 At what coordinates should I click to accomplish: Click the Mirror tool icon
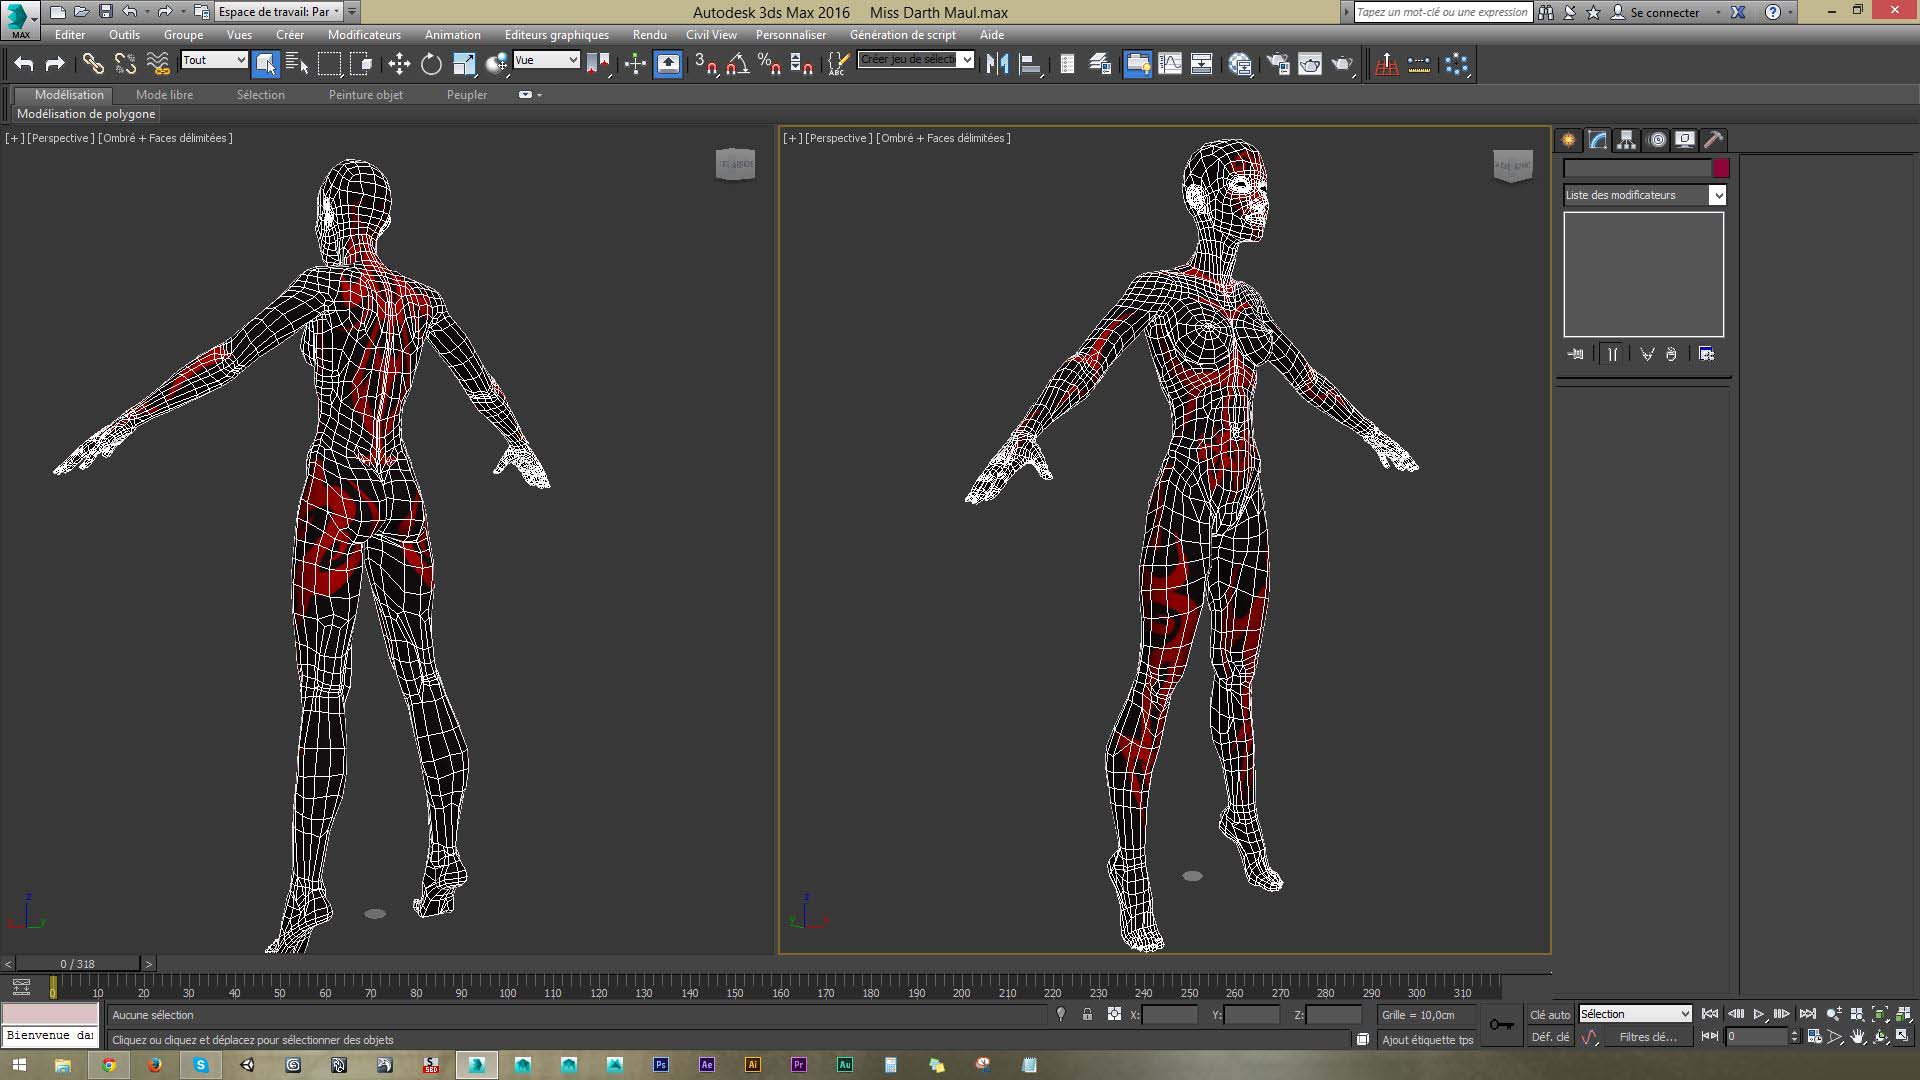(996, 64)
